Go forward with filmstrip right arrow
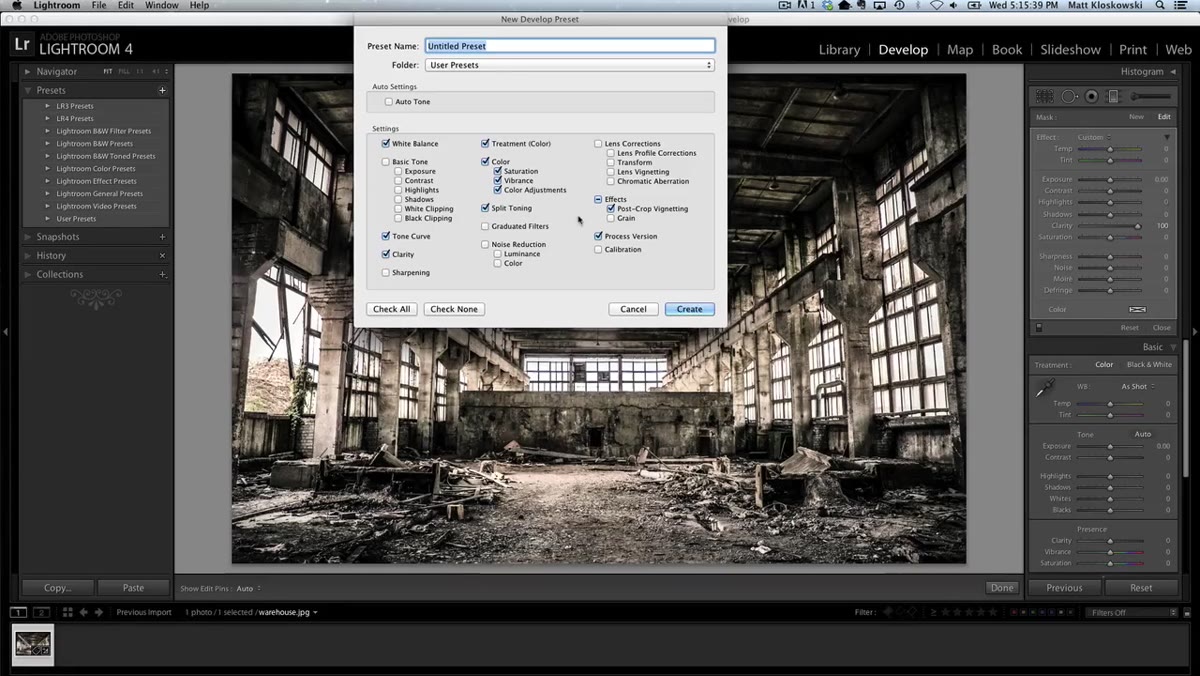This screenshot has height=676, width=1200. pos(98,612)
